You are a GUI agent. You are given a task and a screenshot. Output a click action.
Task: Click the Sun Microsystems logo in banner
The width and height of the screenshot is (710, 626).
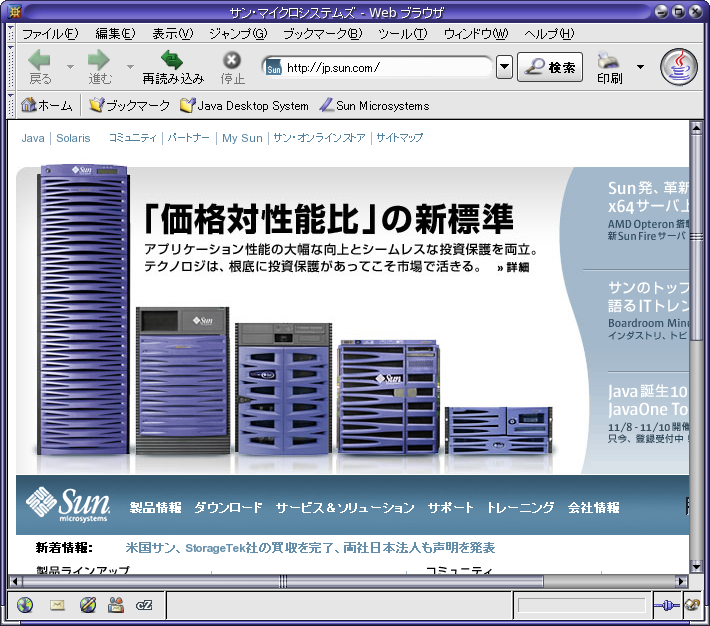click(68, 504)
